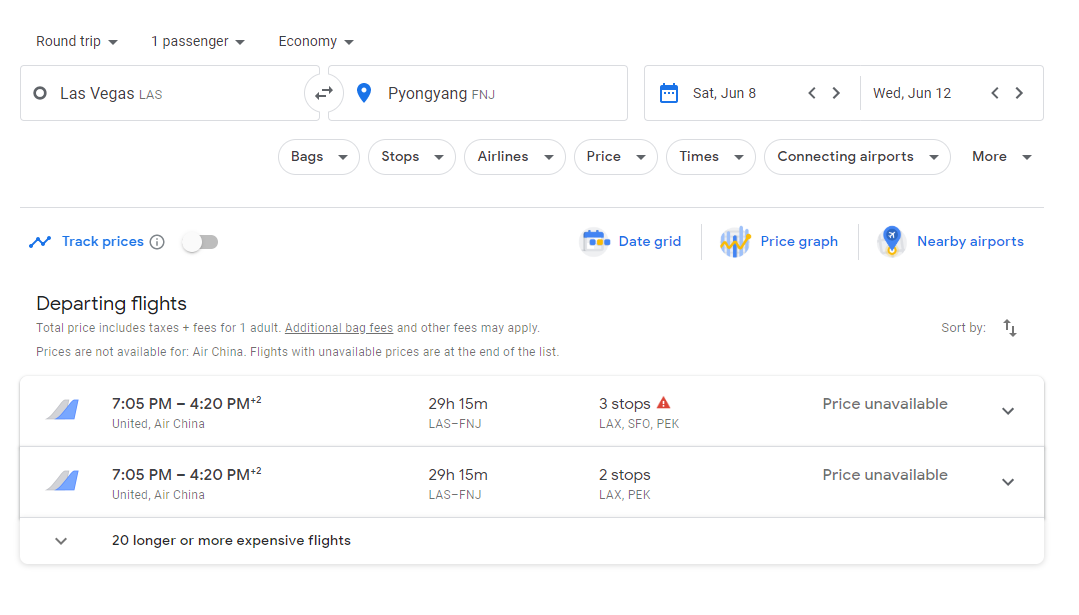
Task: Click the Track prices label
Action: pos(103,241)
